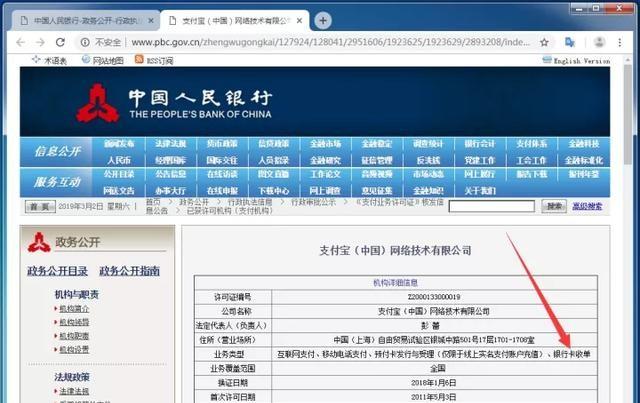Open the 法律法规 nav menu item
Viewport: 640px width, 403px height.
pyautogui.click(x=171, y=144)
